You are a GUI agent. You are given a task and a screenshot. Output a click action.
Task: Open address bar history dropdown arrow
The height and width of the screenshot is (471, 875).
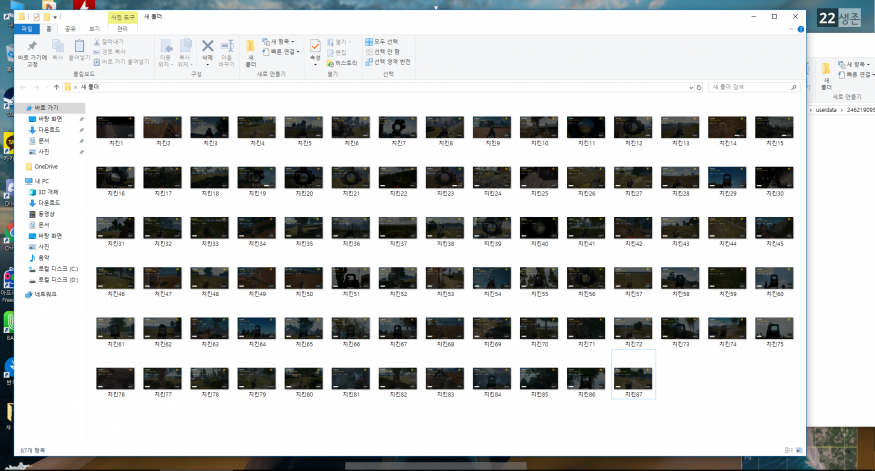[689, 87]
